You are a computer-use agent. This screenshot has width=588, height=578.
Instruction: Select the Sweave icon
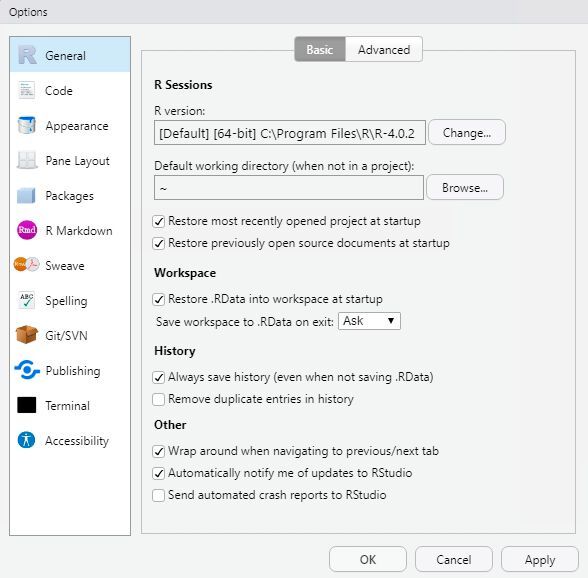[x=27, y=265]
